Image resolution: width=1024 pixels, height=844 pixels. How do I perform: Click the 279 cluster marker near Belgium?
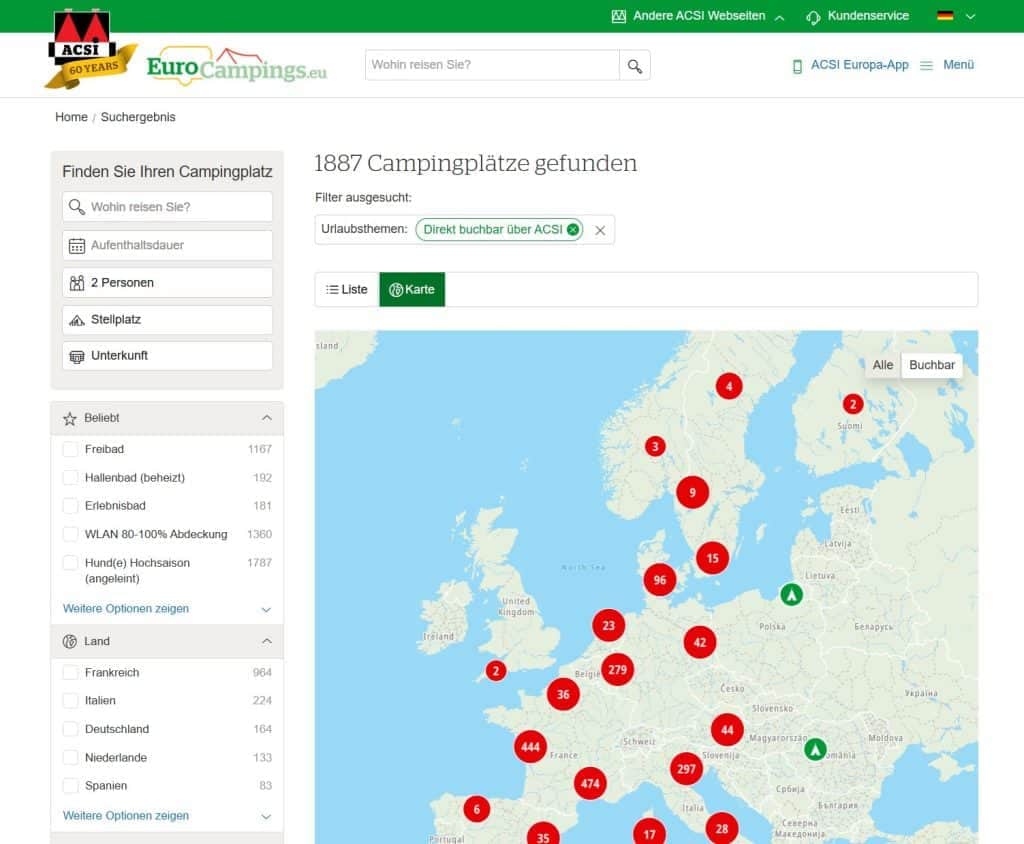(617, 670)
